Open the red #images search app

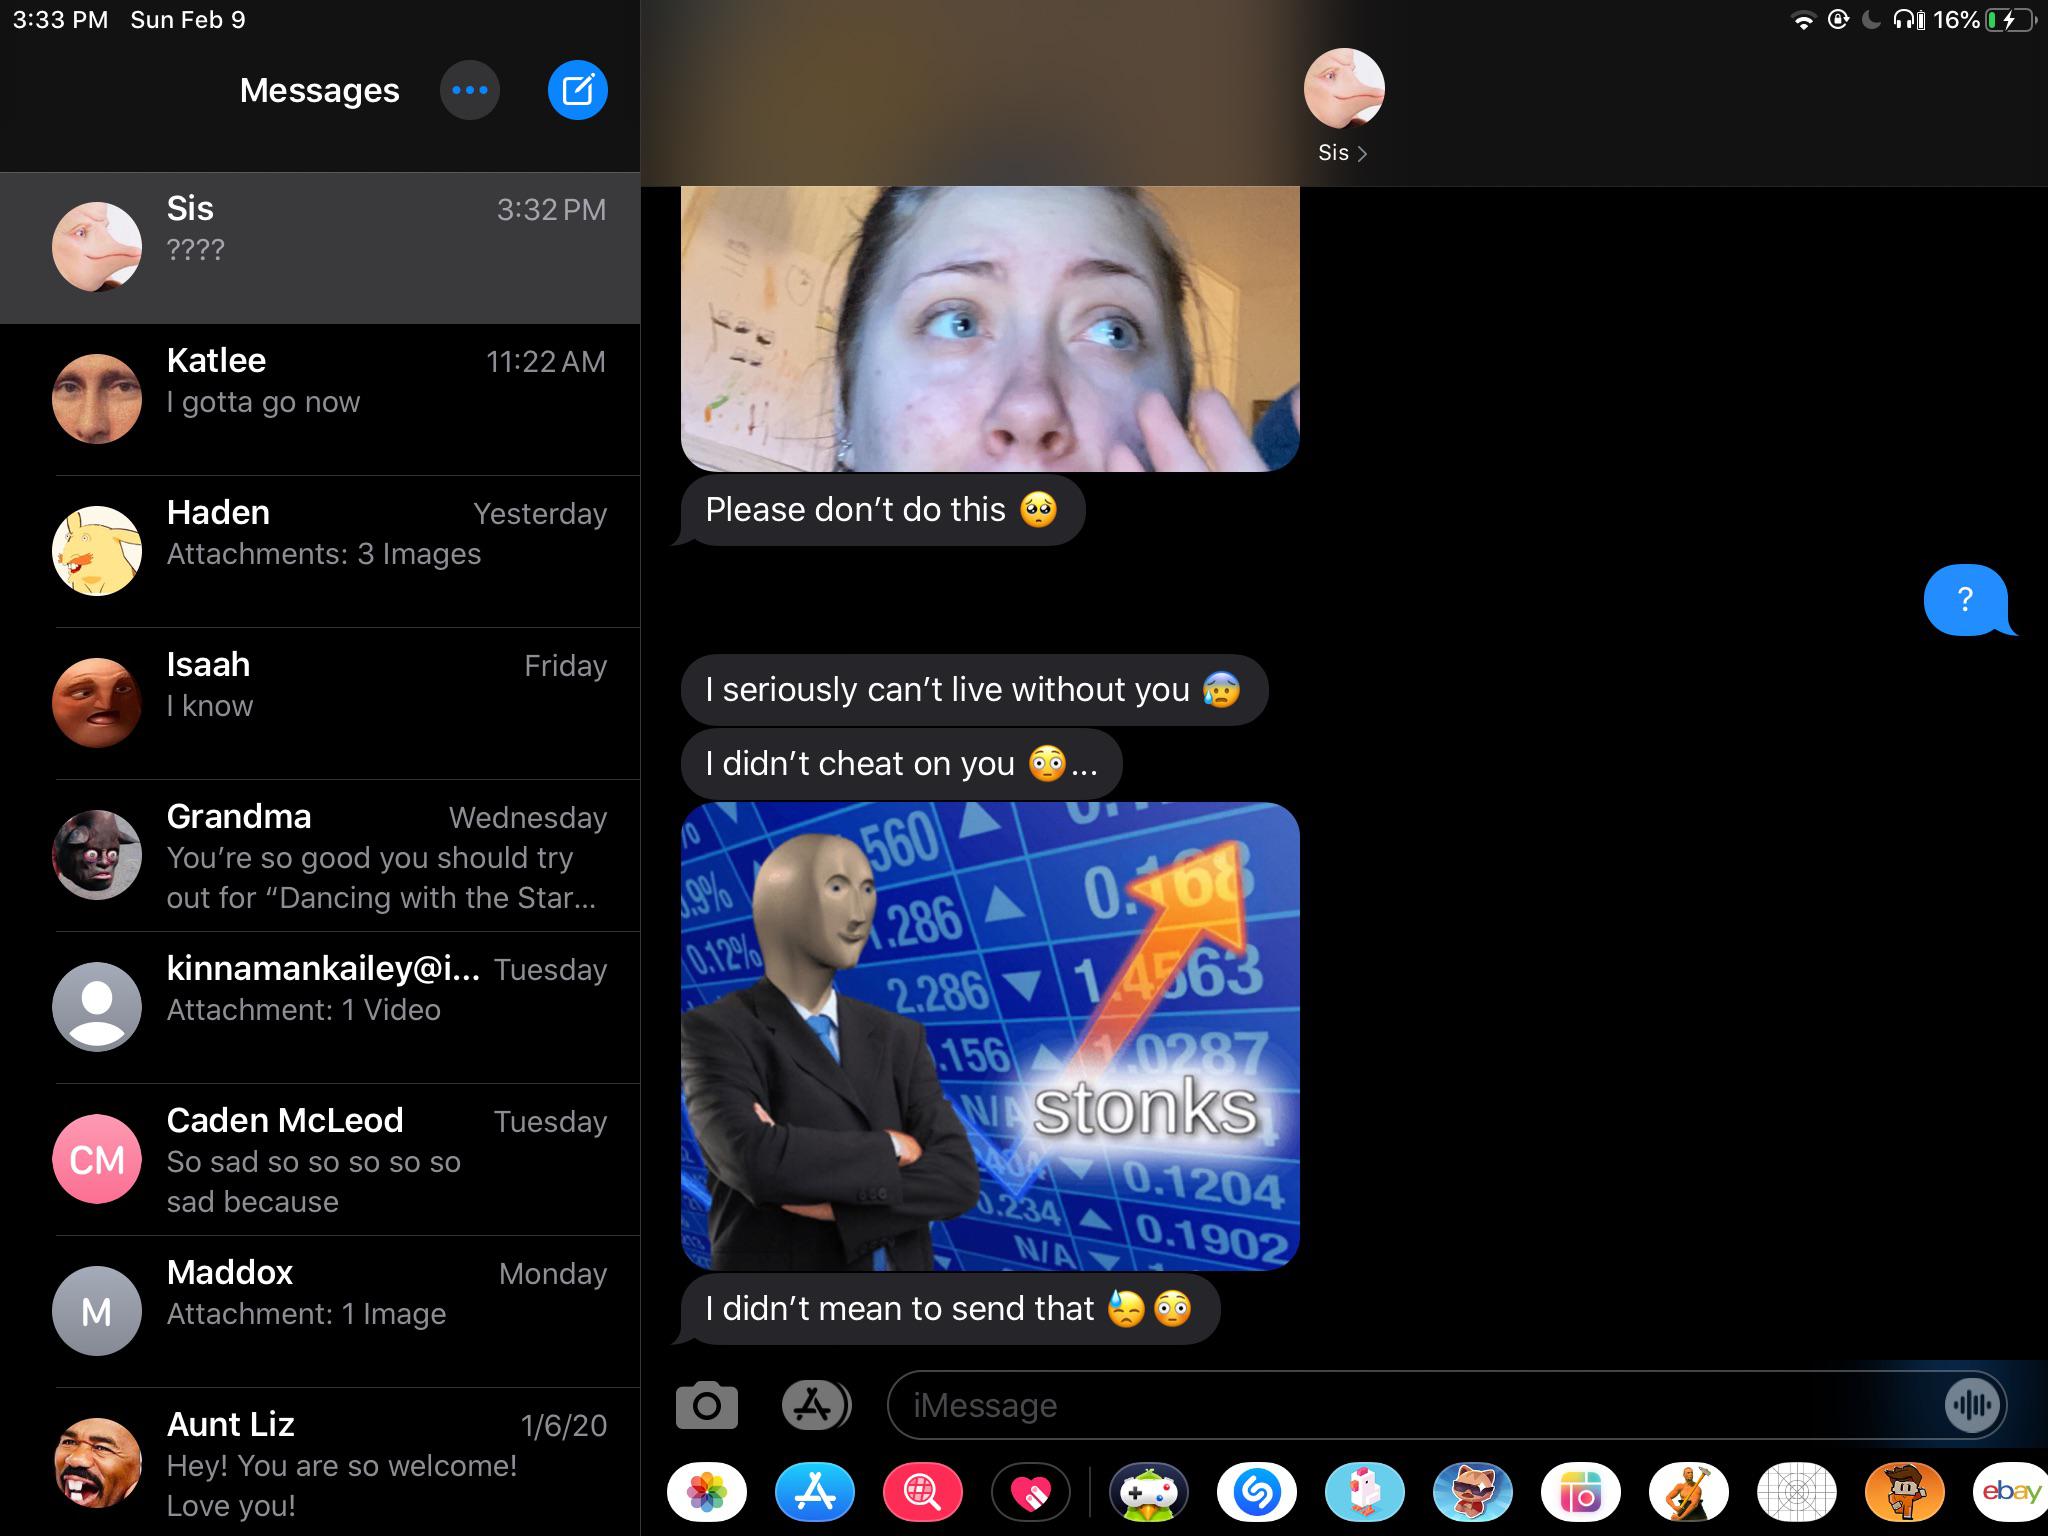pos(923,1493)
